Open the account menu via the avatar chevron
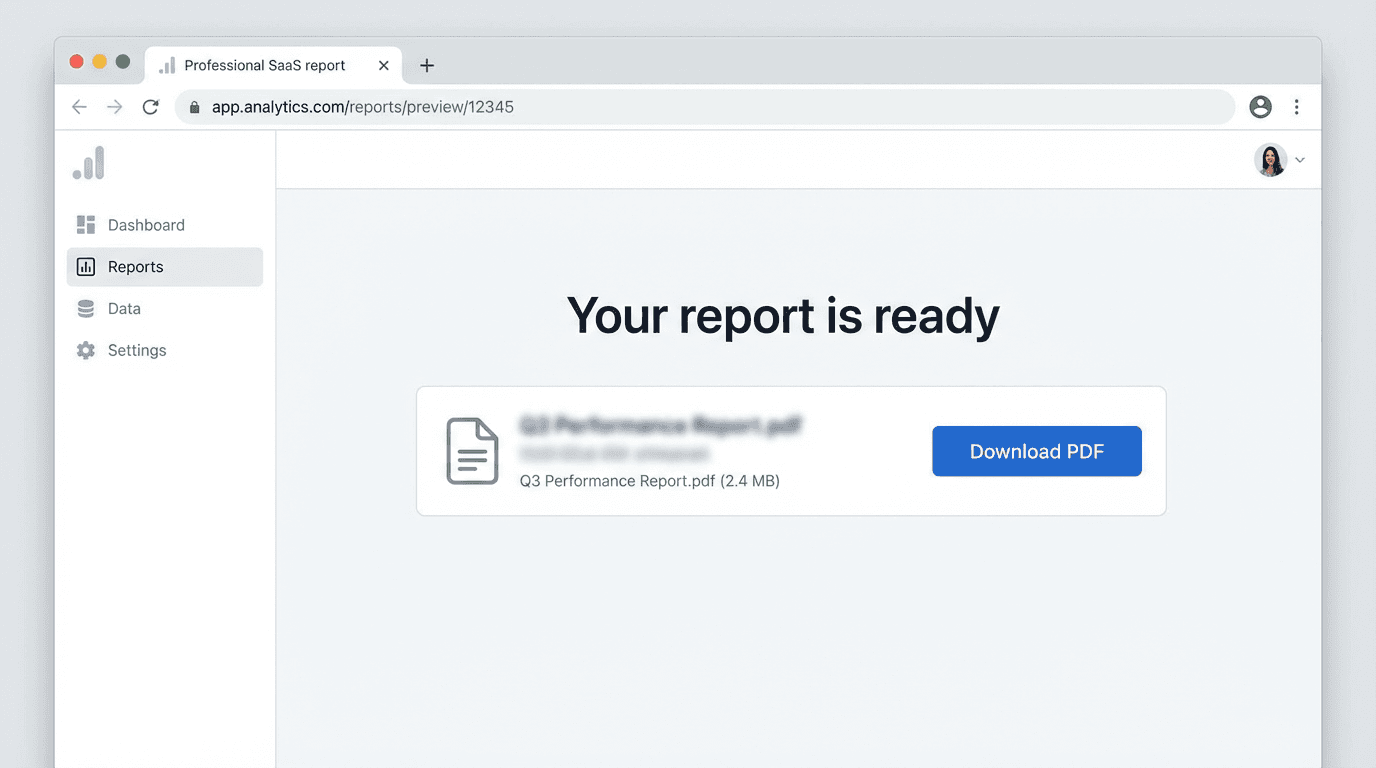The height and width of the screenshot is (768, 1376). pyautogui.click(x=1300, y=160)
